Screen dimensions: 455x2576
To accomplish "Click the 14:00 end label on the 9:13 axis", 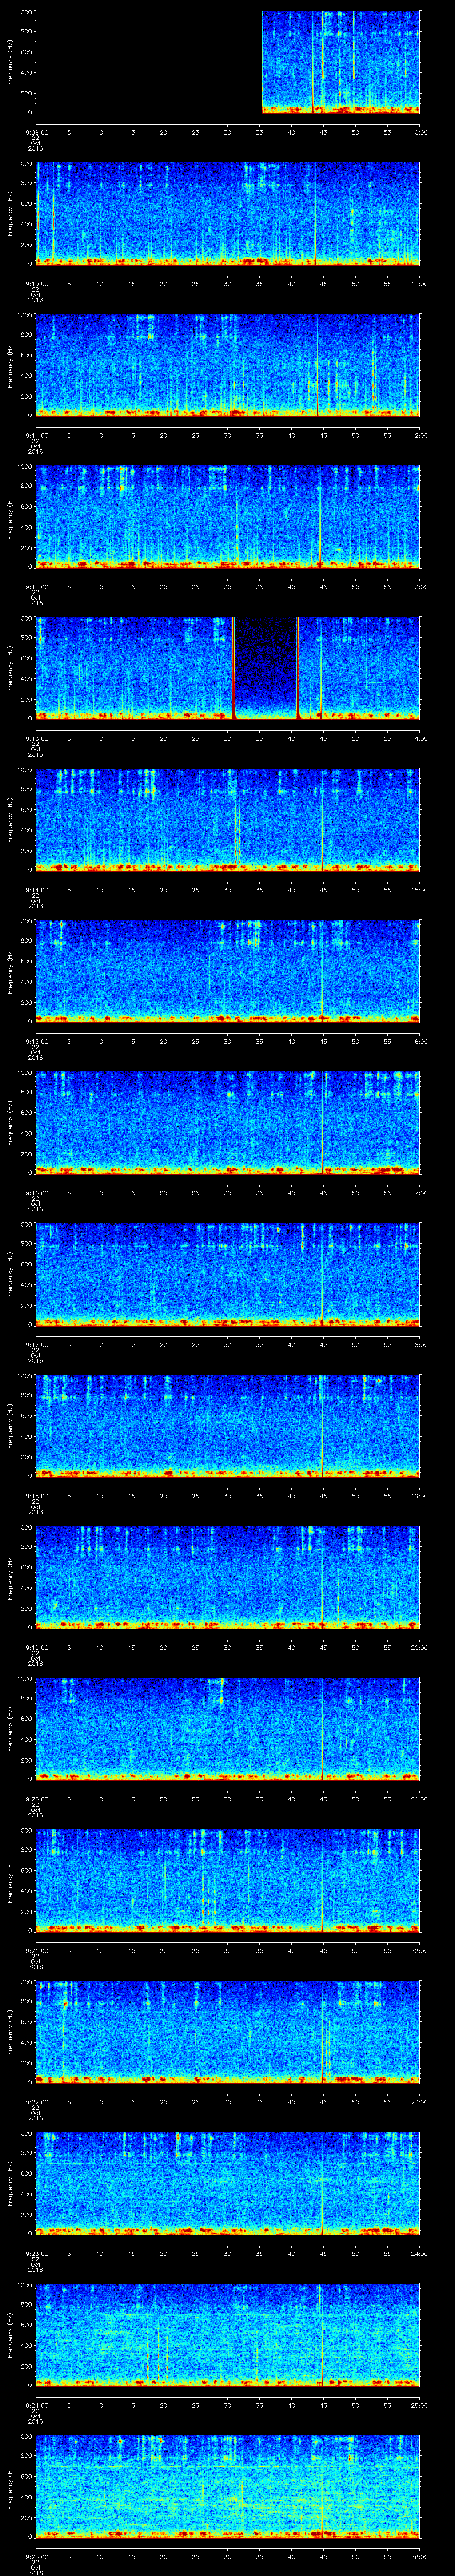I will point(419,738).
